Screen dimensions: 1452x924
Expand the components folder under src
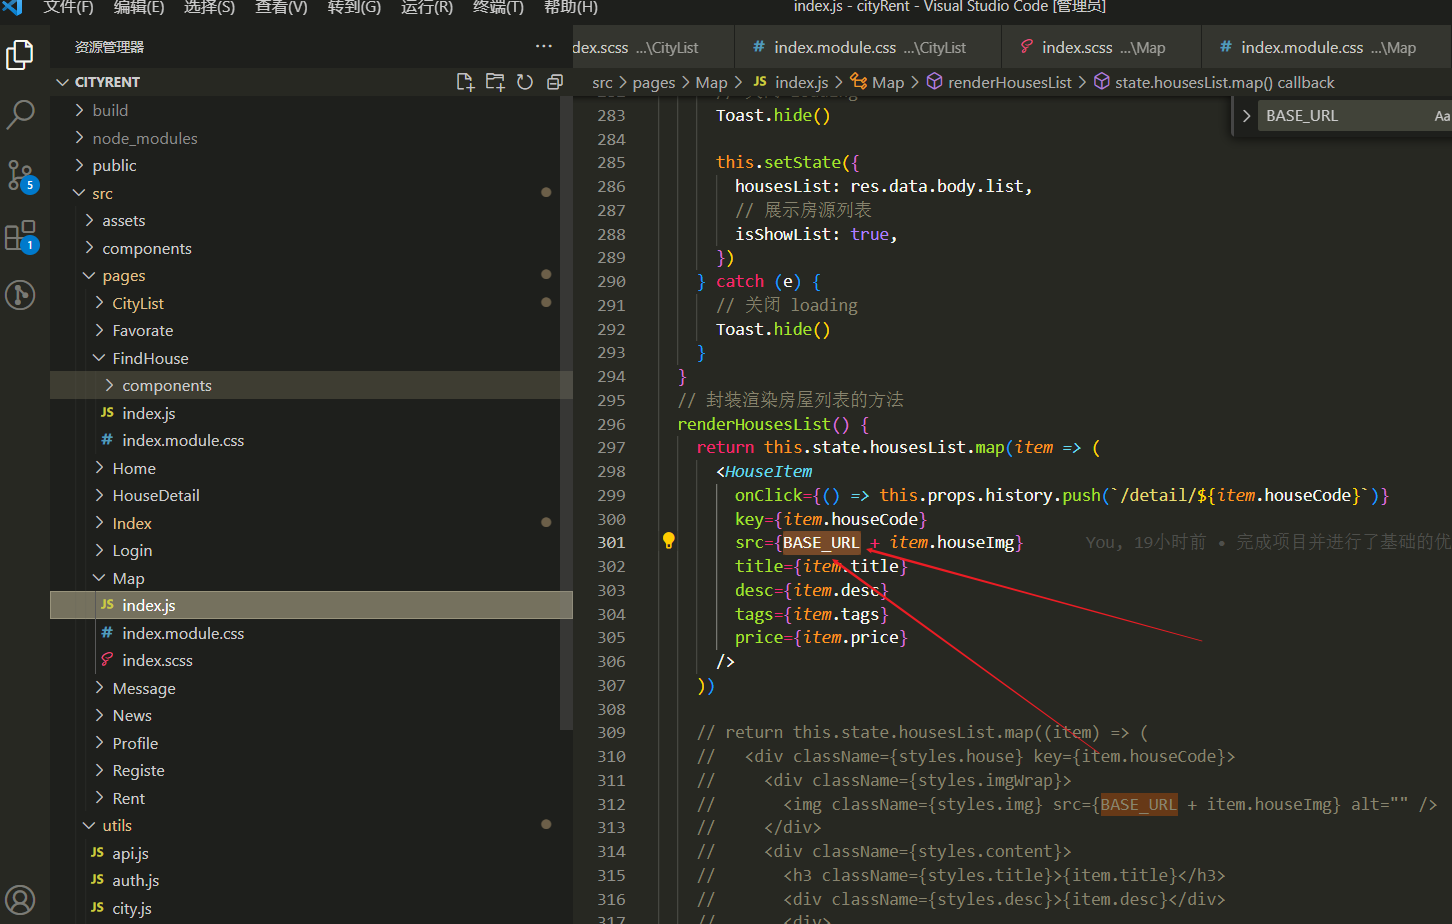pos(312,248)
